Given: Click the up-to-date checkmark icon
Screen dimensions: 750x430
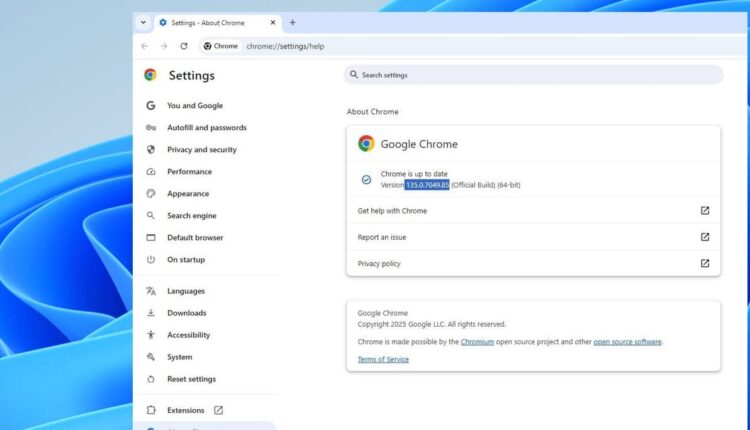Looking at the screenshot, I should (x=366, y=179).
